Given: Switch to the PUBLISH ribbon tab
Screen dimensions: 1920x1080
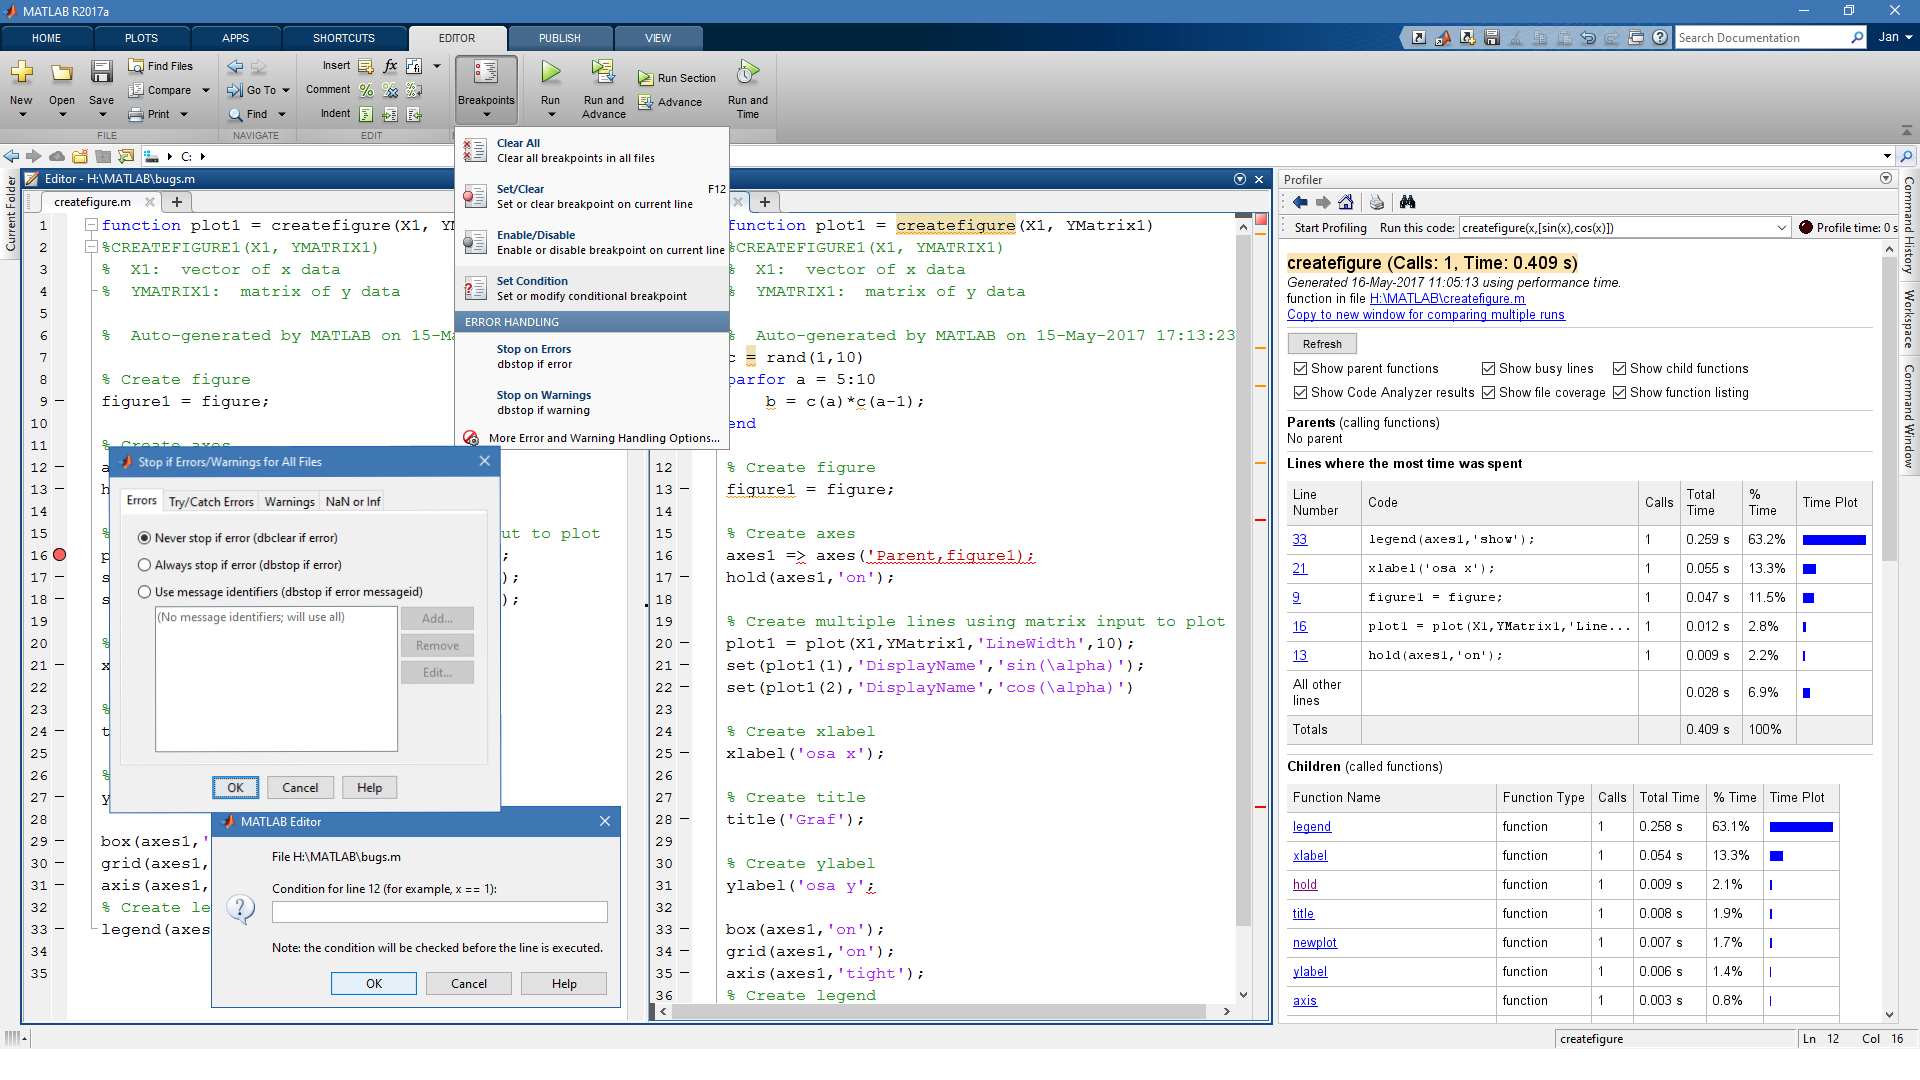Looking at the screenshot, I should [559, 38].
